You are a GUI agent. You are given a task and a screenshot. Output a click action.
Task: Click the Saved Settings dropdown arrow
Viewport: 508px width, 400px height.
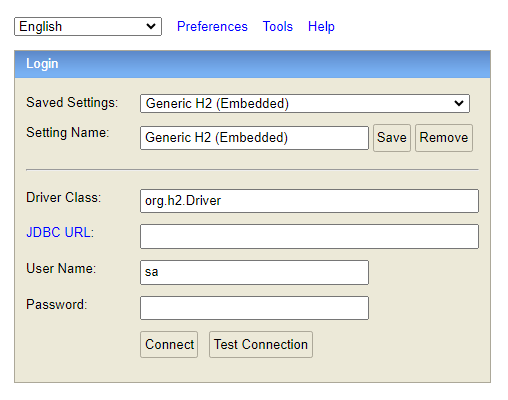pos(459,103)
